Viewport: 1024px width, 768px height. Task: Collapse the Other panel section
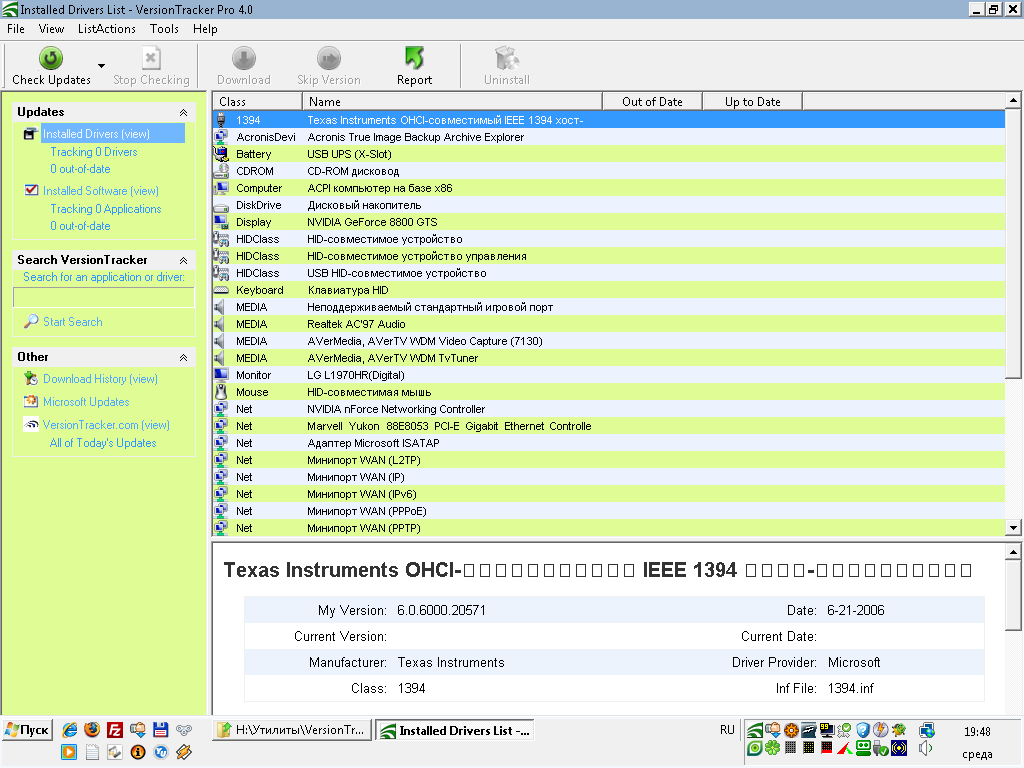184,357
